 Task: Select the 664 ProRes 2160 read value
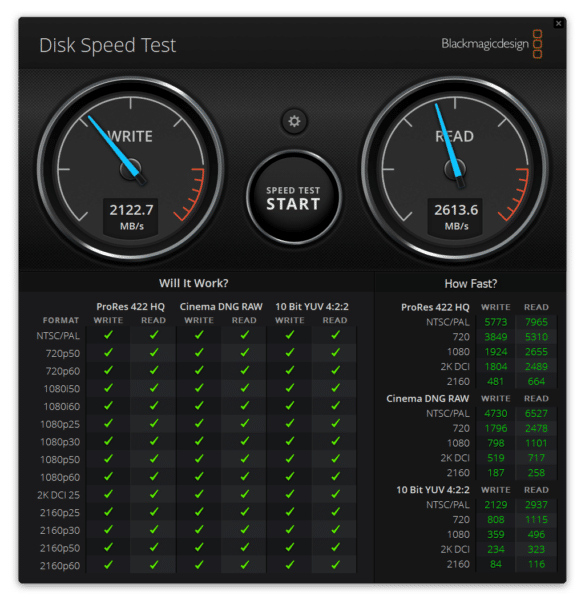pyautogui.click(x=536, y=382)
